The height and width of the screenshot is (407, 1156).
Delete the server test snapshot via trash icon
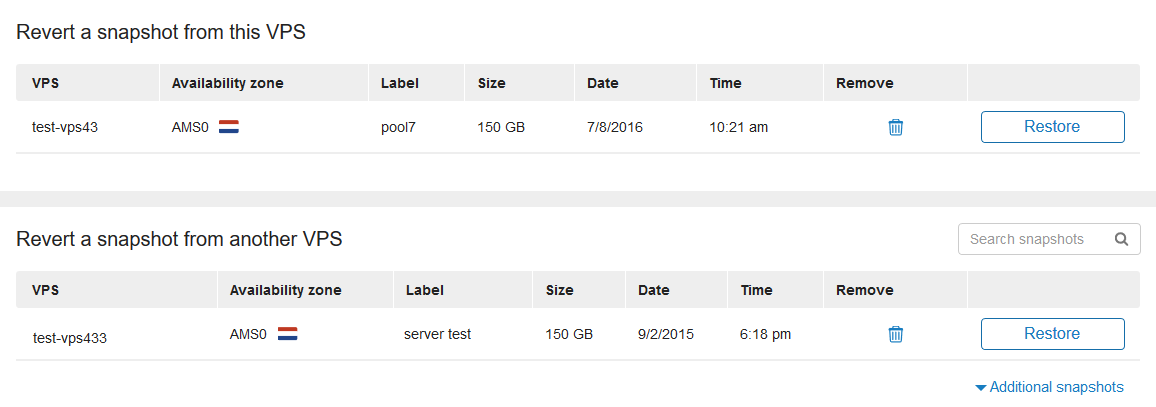click(896, 334)
